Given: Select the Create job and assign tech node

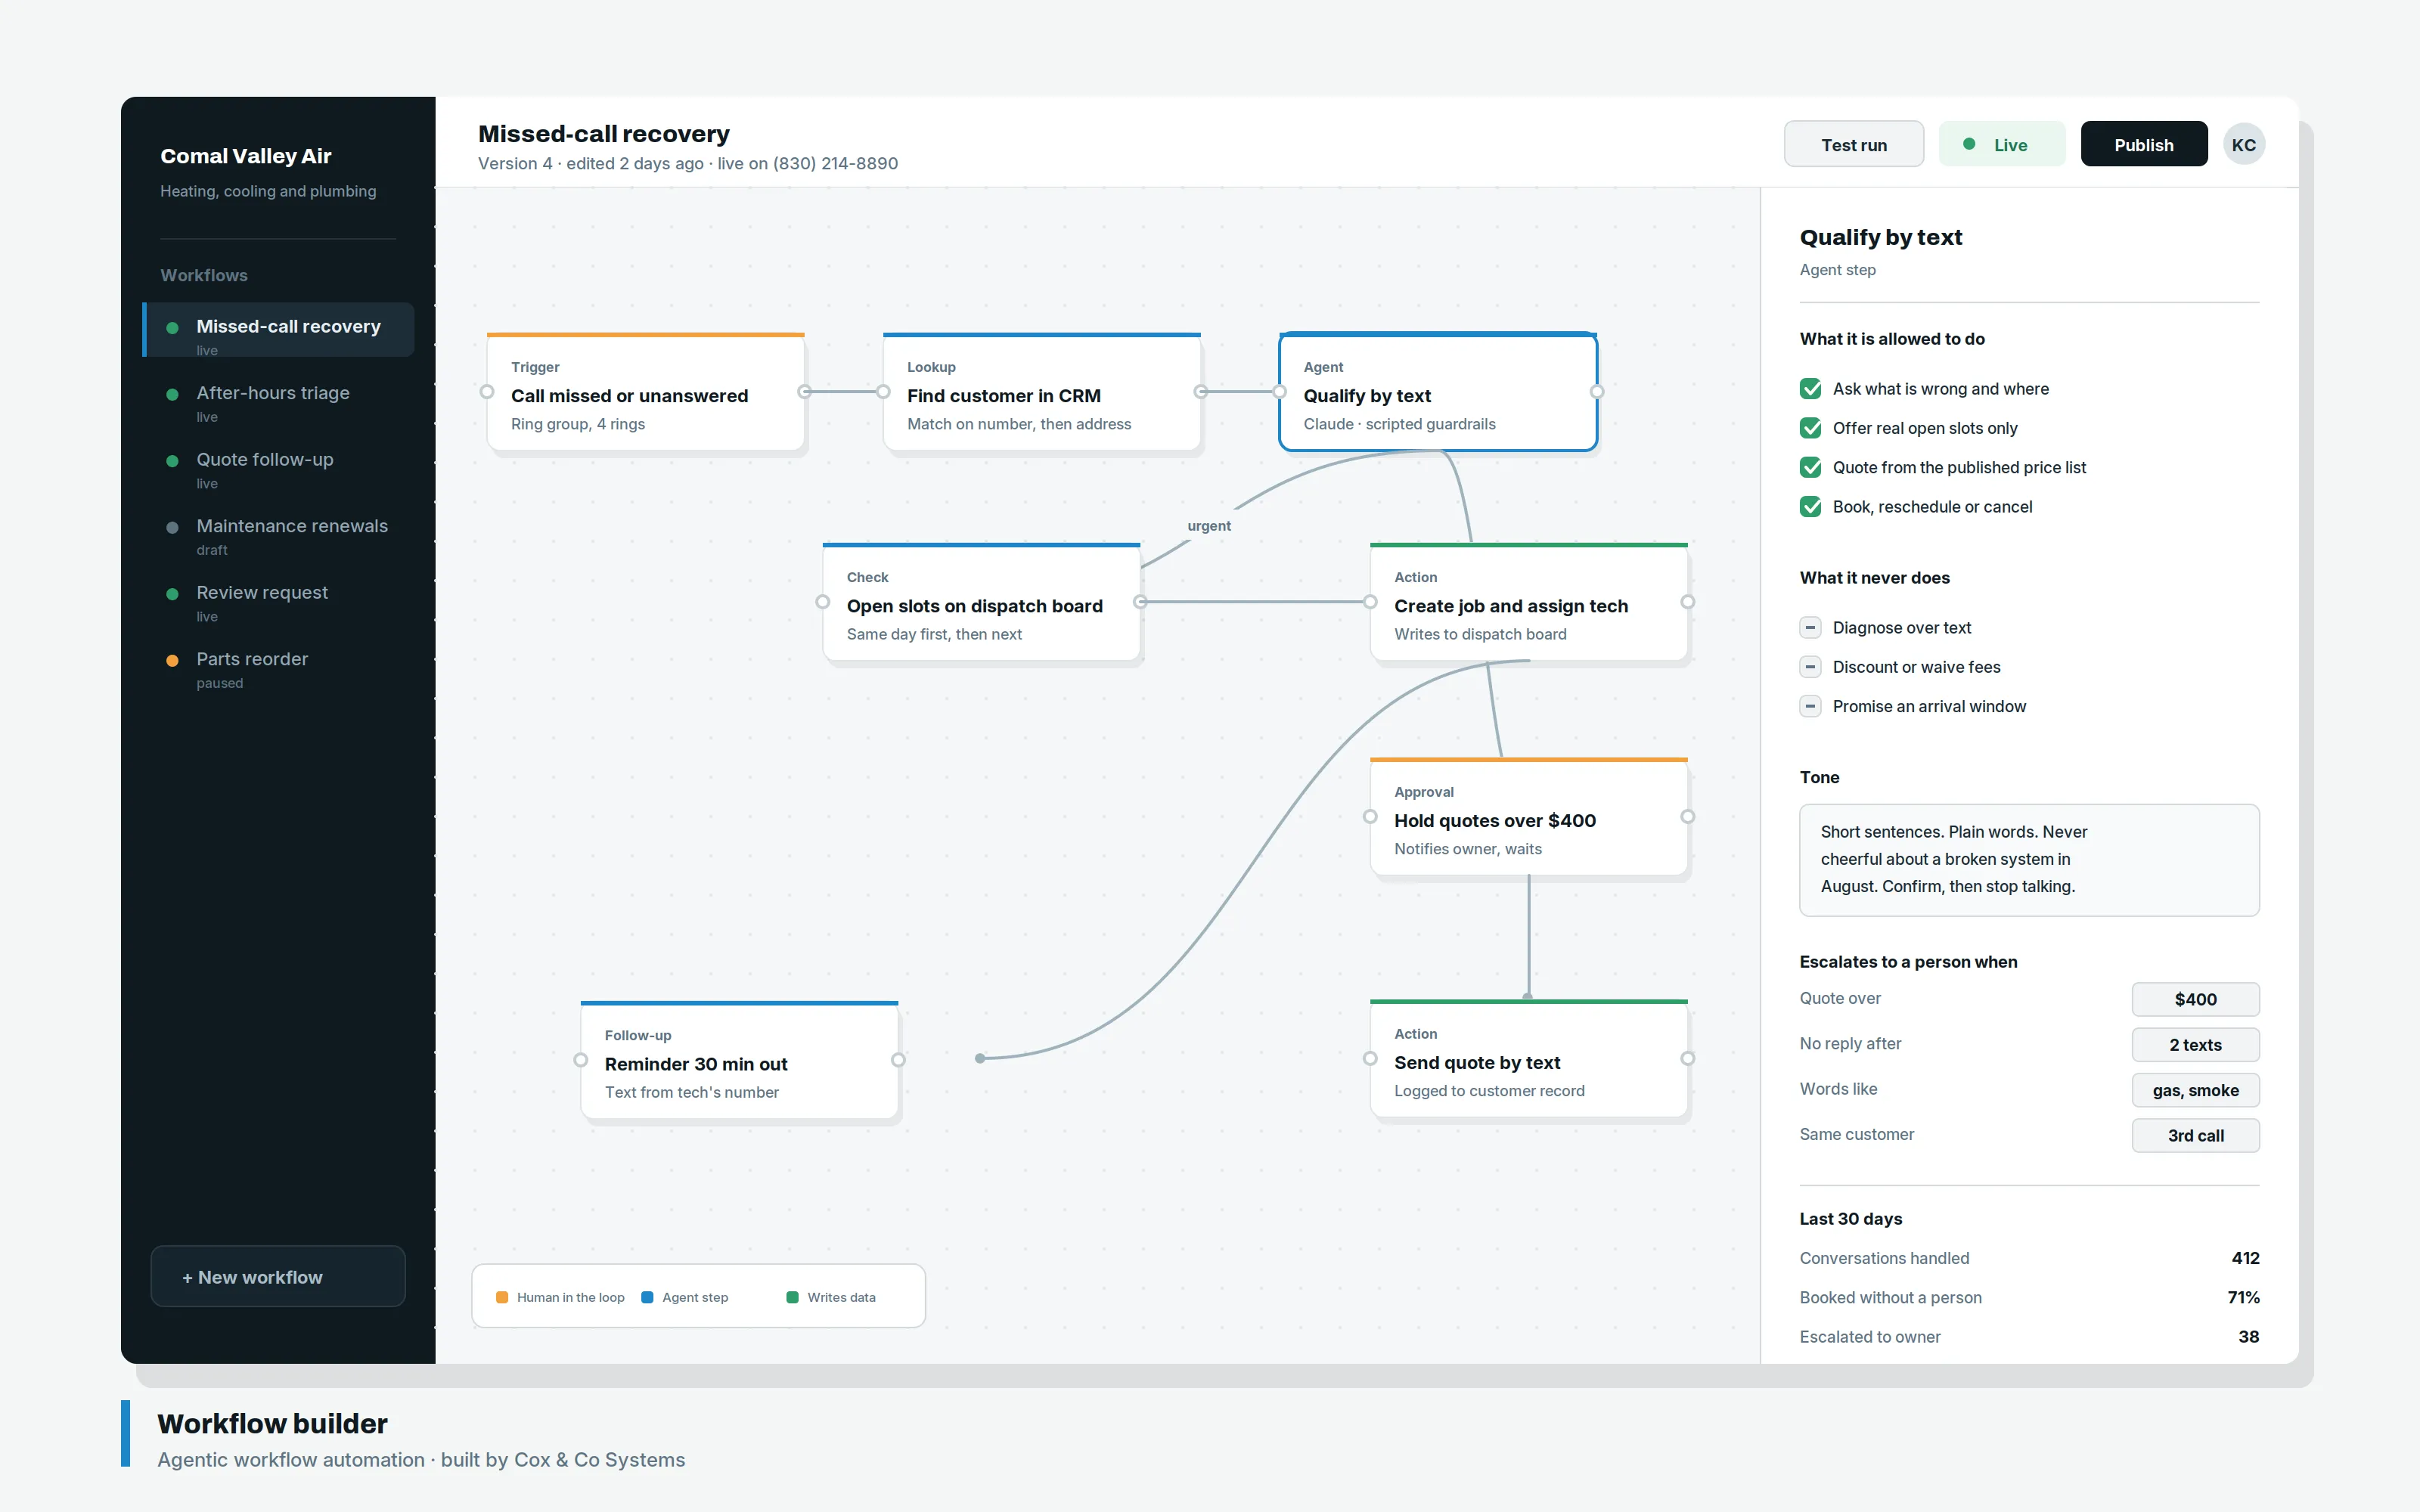Looking at the screenshot, I should 1528,602.
